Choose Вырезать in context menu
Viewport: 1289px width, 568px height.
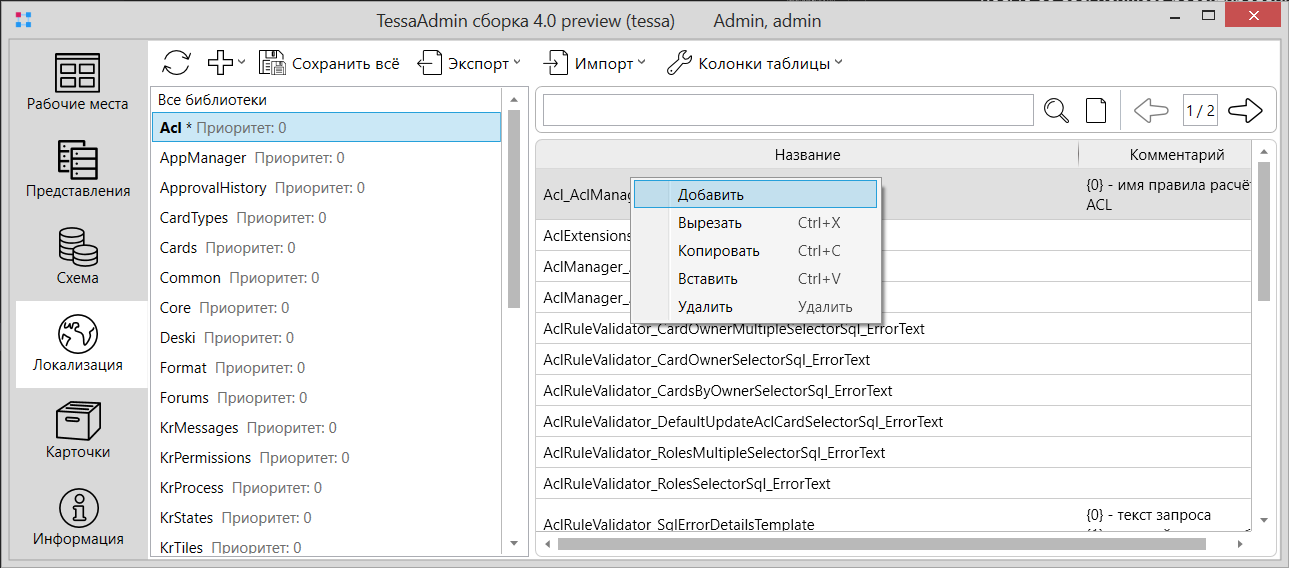point(756,223)
